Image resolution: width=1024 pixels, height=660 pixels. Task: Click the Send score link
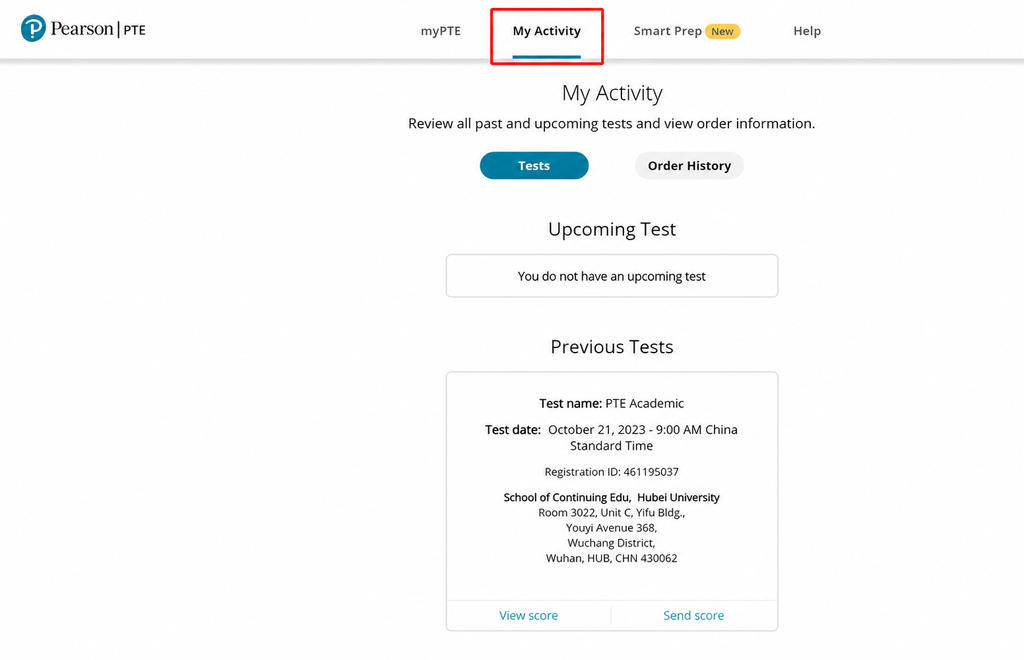click(x=694, y=616)
